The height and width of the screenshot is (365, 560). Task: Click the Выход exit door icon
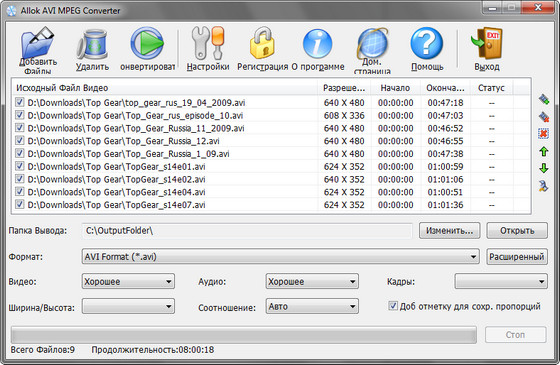click(x=486, y=44)
